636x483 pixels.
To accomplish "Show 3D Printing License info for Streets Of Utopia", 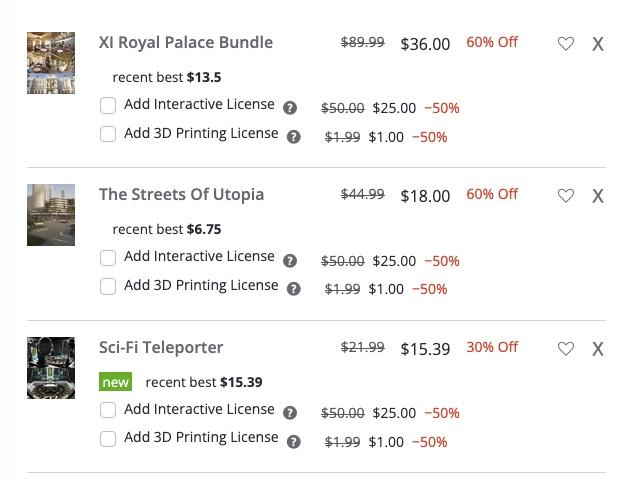I will pyautogui.click(x=294, y=289).
